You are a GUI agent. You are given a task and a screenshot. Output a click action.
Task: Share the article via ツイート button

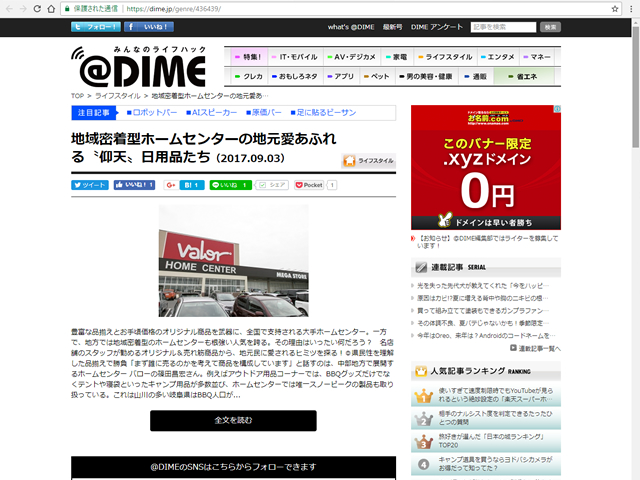coord(89,185)
